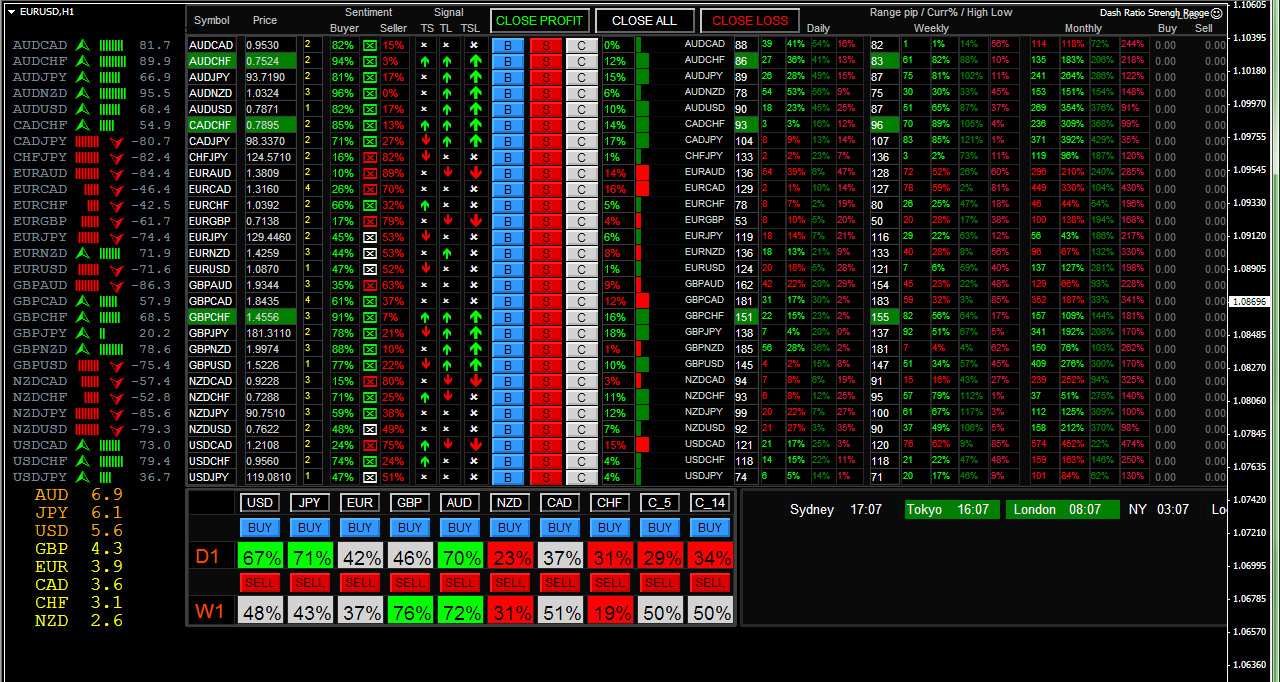The image size is (1280, 682).
Task: Click the CADCHF green TSL up arrow
Action: [x=474, y=126]
